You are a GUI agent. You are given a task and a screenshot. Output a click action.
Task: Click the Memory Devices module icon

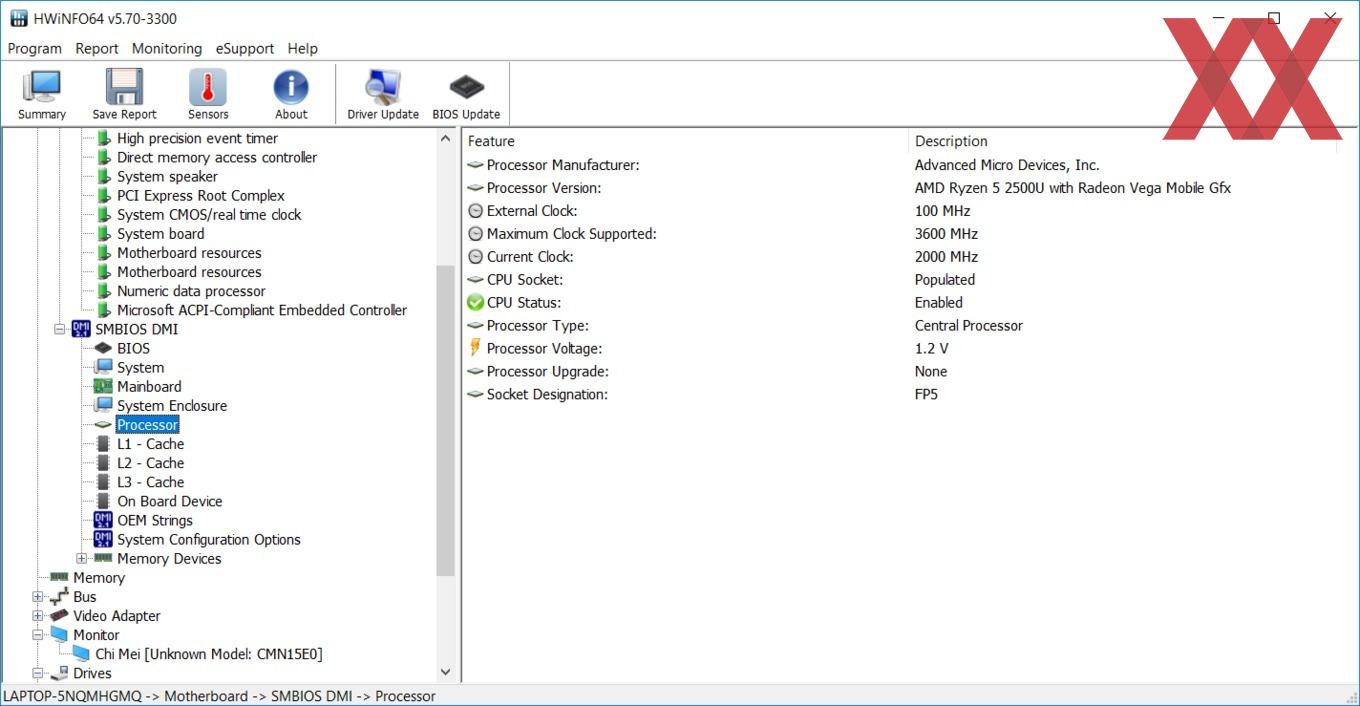pyautogui.click(x=103, y=558)
